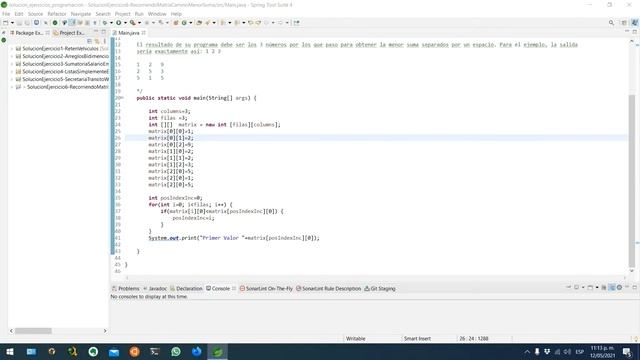The height and width of the screenshot is (360, 640).
Task: Open the External Tools dropdown arrow
Action: pyautogui.click(x=139, y=23)
